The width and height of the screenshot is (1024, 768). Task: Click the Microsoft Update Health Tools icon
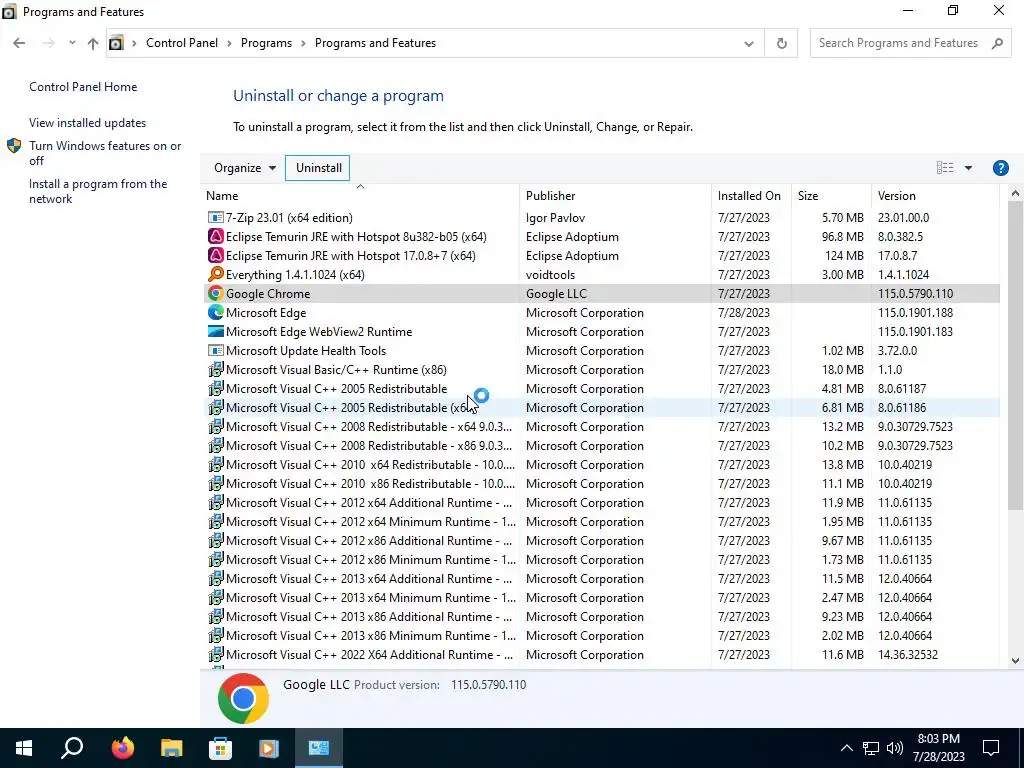[x=216, y=351]
